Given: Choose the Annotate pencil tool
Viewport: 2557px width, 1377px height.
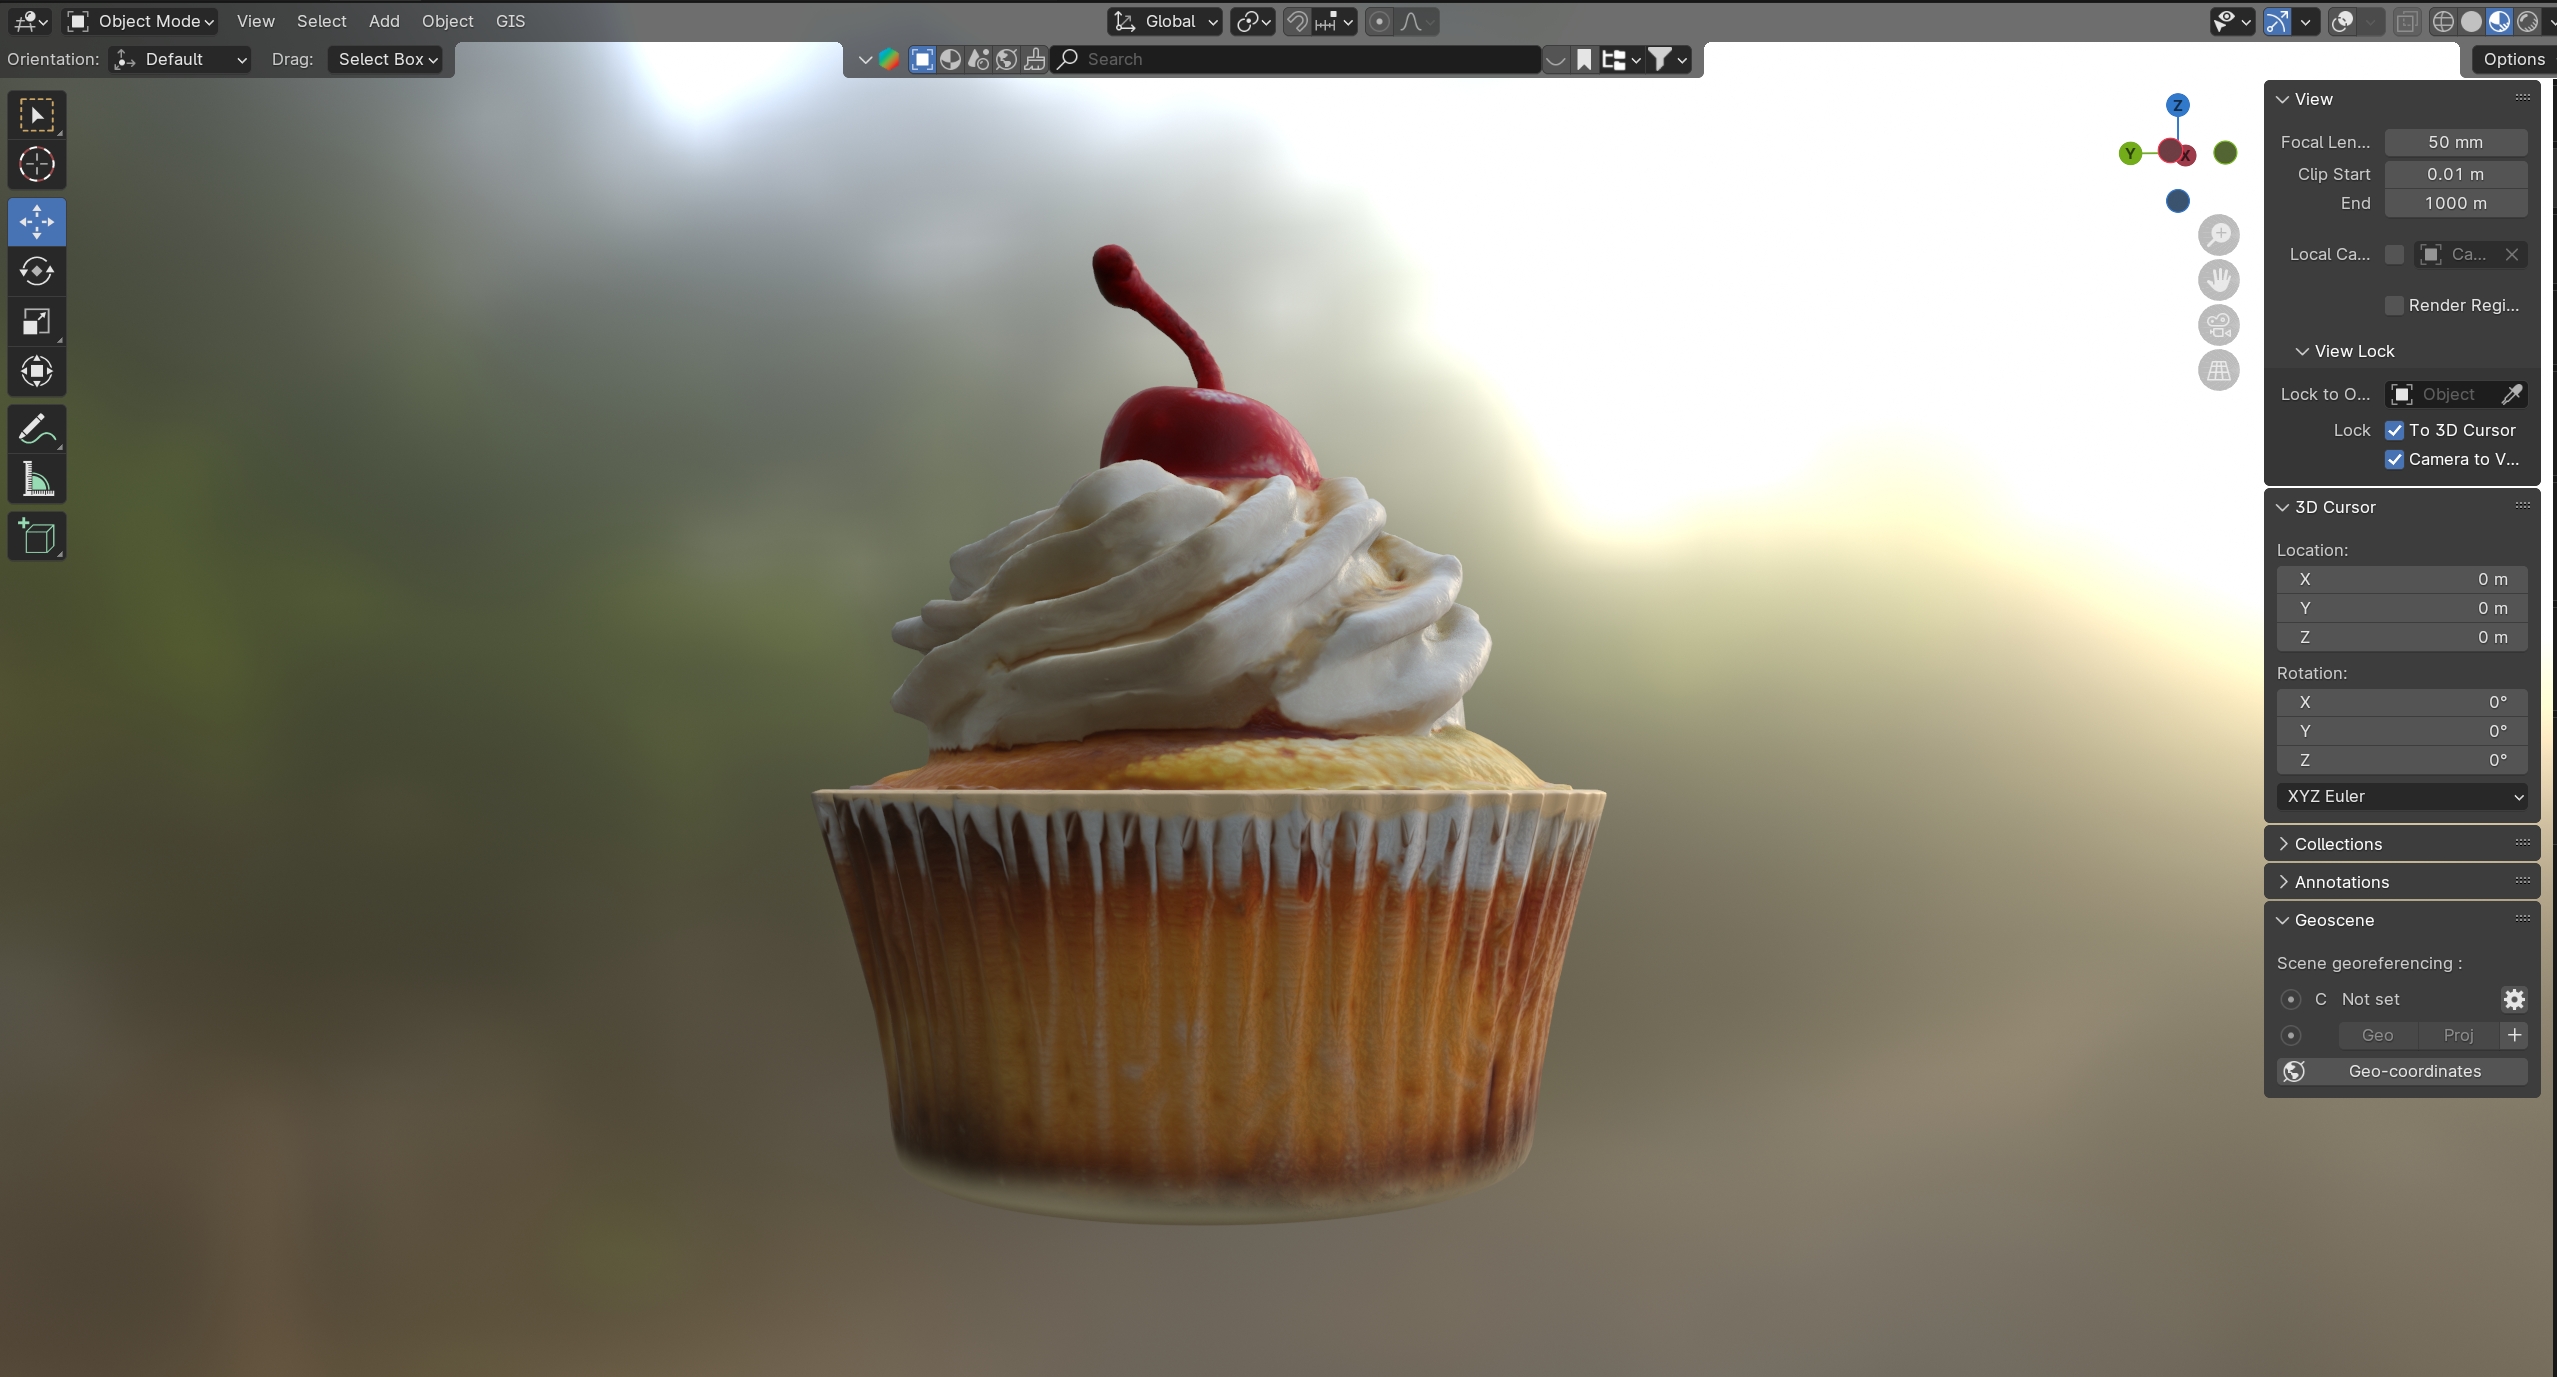Looking at the screenshot, I should coord(37,430).
